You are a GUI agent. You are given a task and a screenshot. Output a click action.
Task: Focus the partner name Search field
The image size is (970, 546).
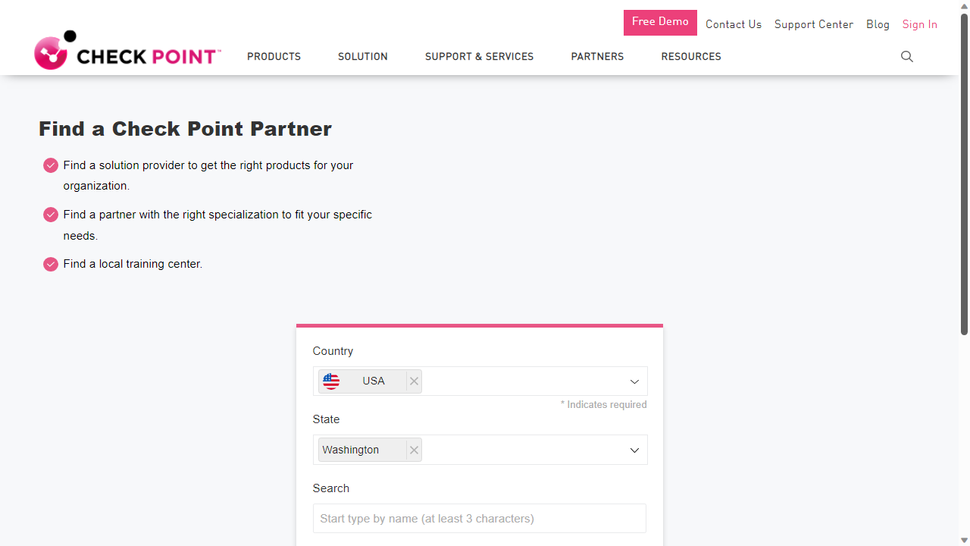pos(479,518)
